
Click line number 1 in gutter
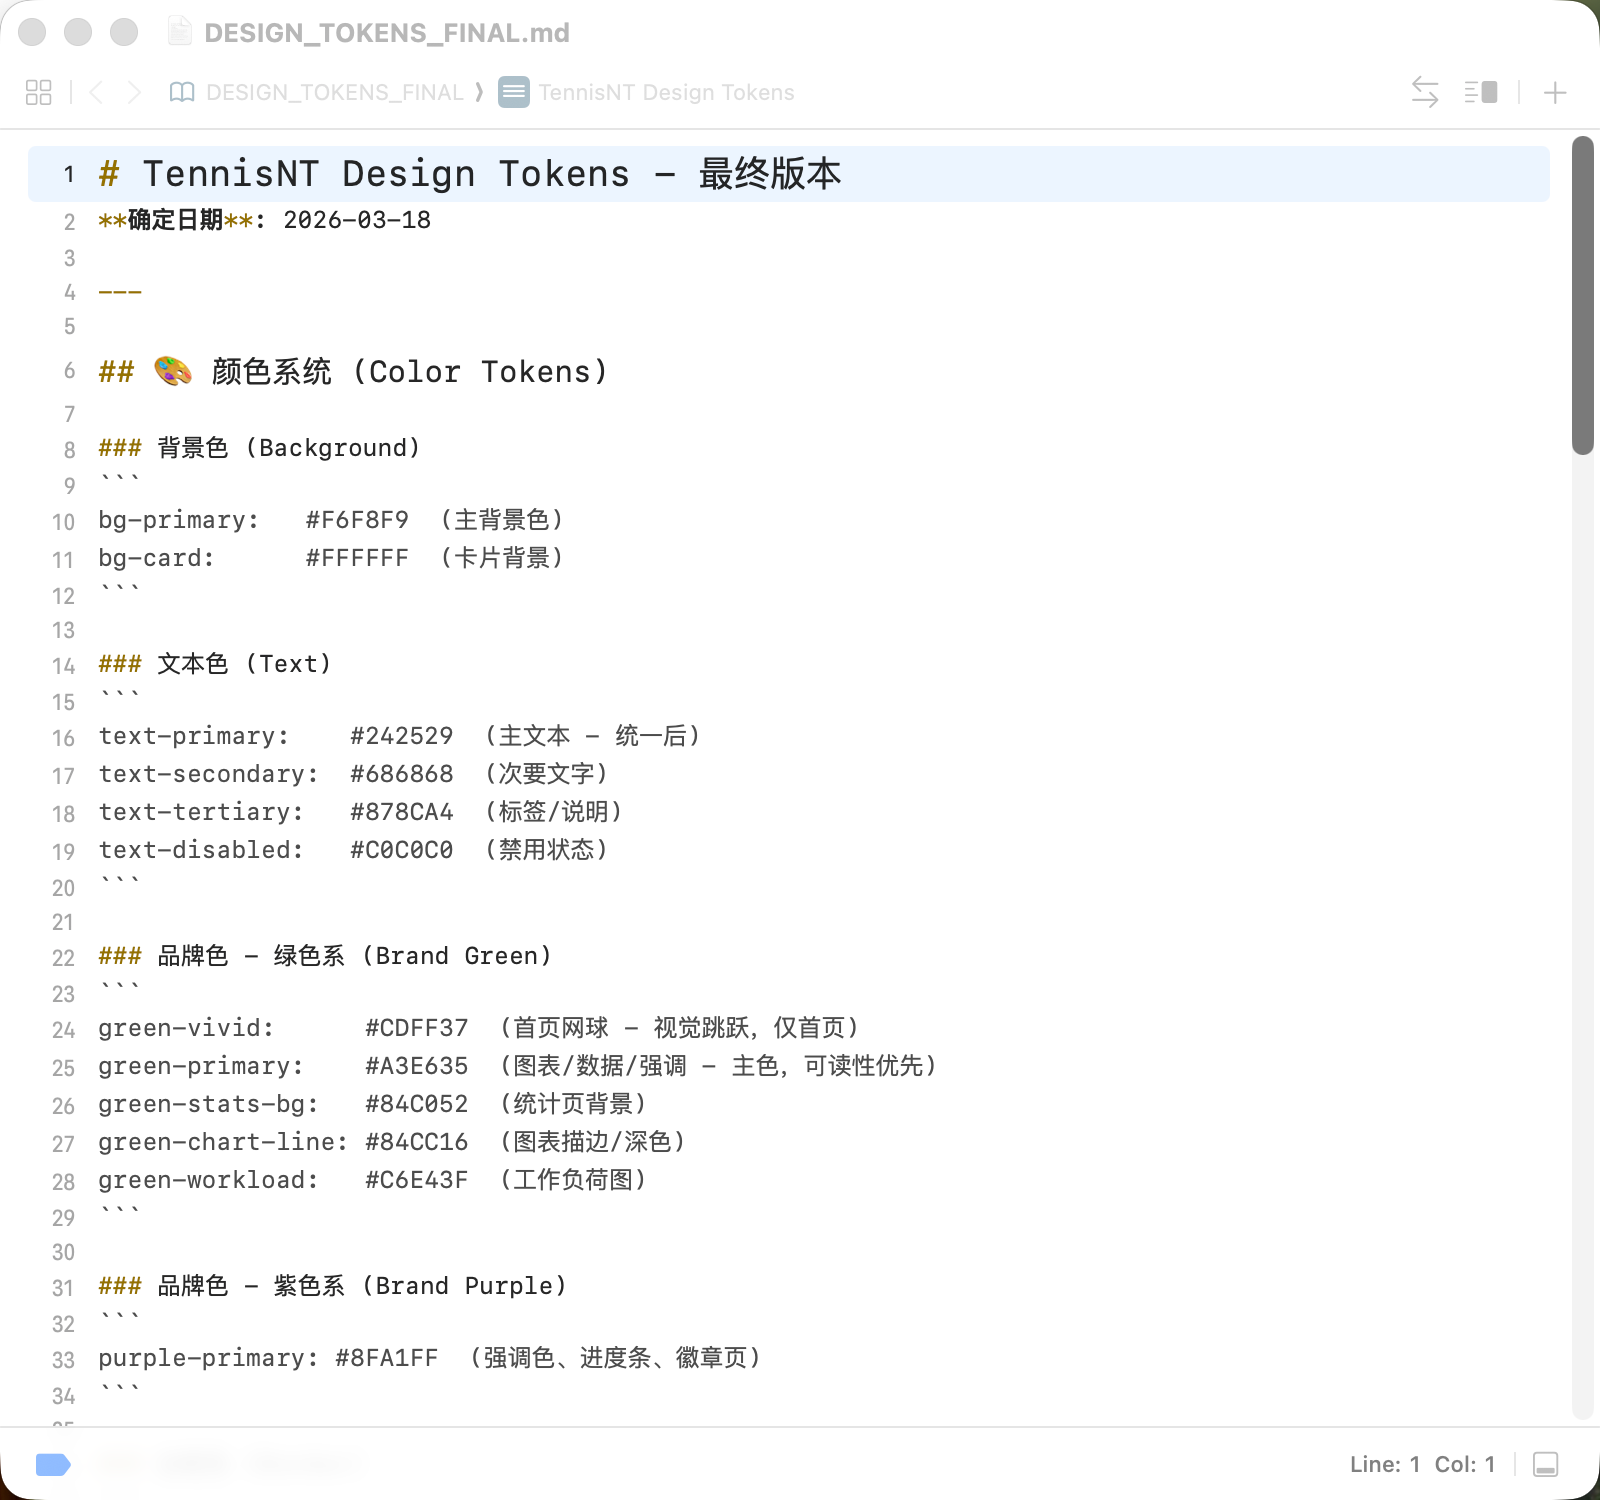[x=69, y=174]
